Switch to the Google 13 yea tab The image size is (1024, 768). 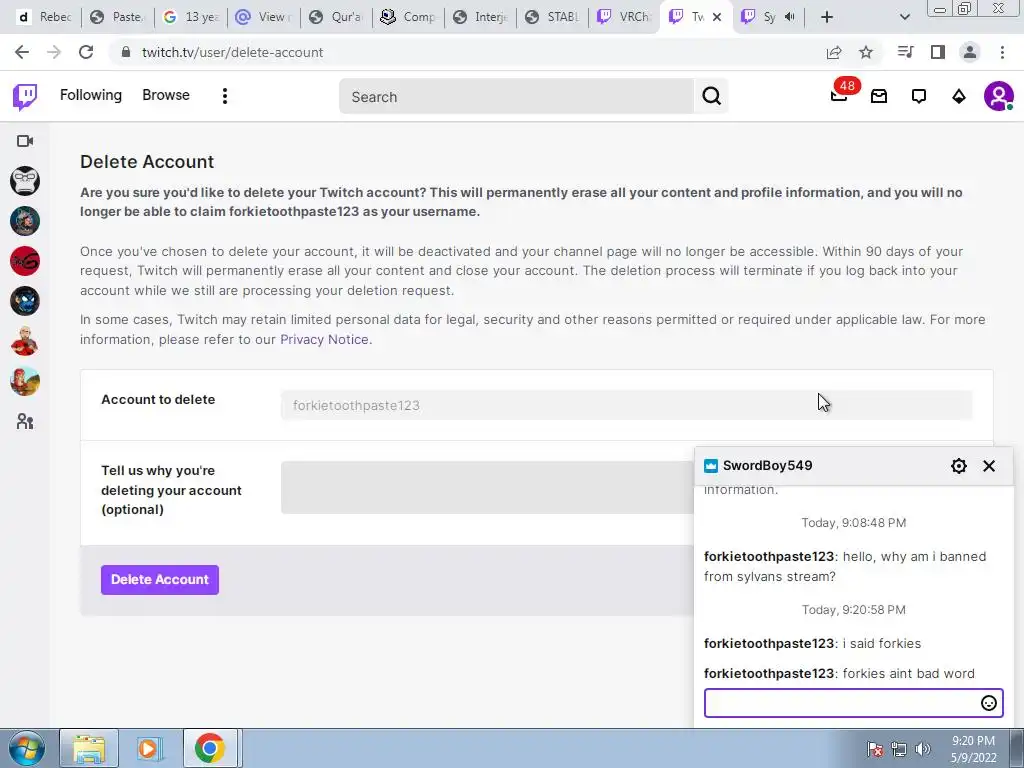pyautogui.click(x=191, y=17)
